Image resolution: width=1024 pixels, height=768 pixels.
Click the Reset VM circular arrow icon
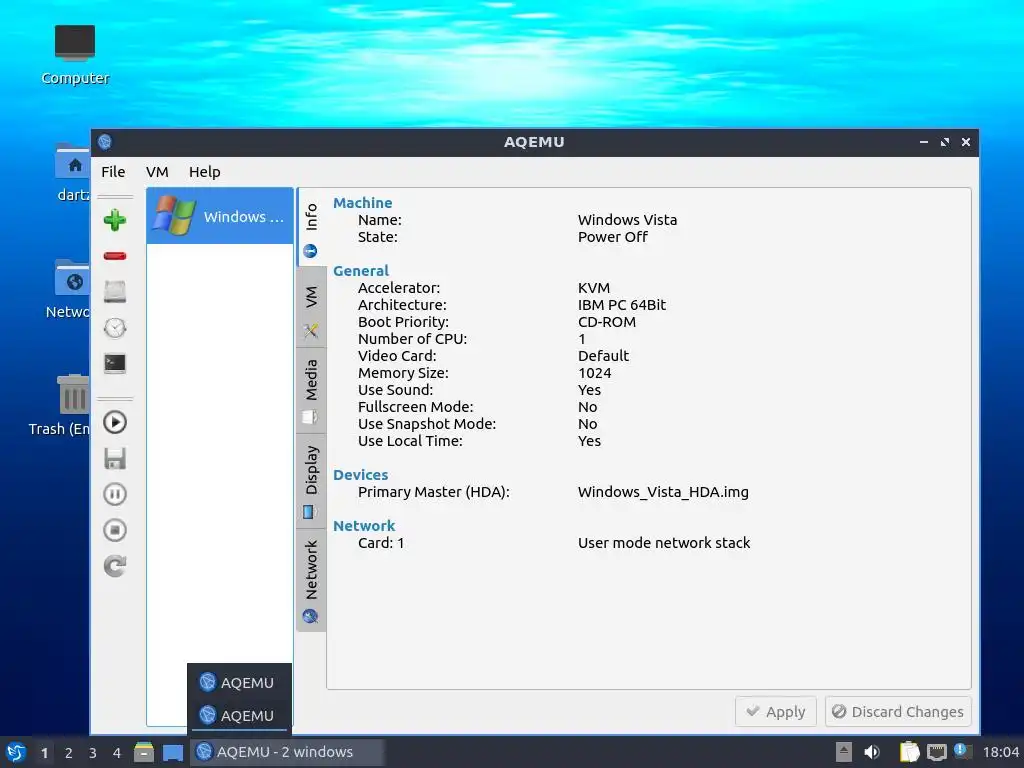tap(115, 566)
